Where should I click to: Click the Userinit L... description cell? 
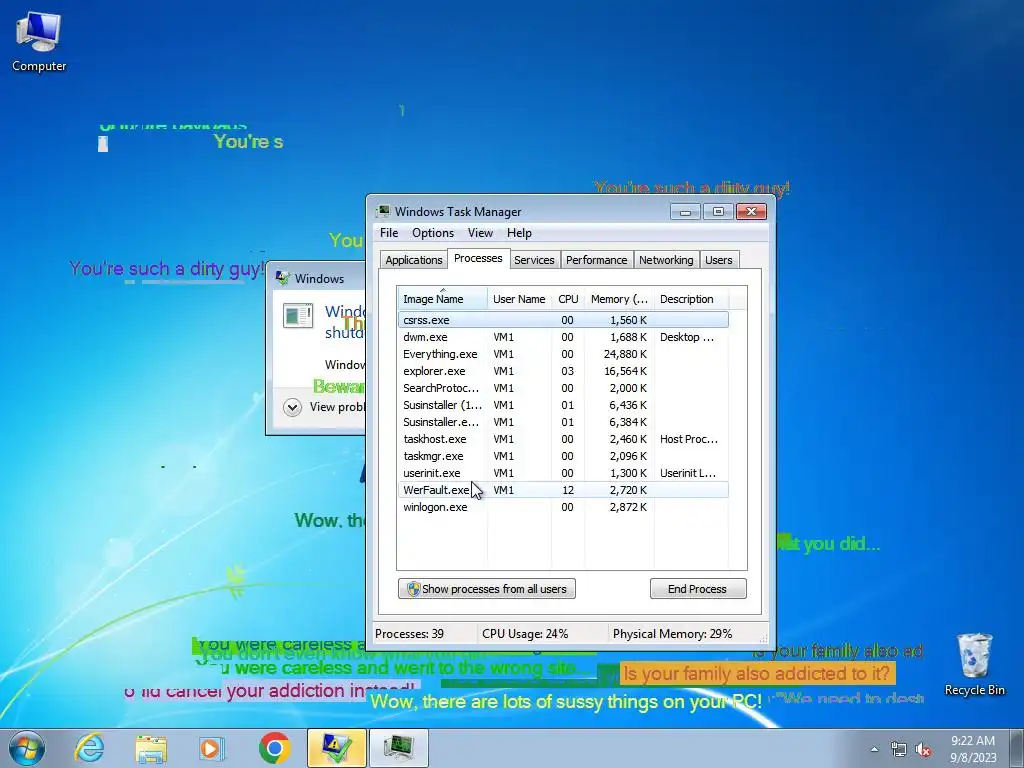(688, 473)
